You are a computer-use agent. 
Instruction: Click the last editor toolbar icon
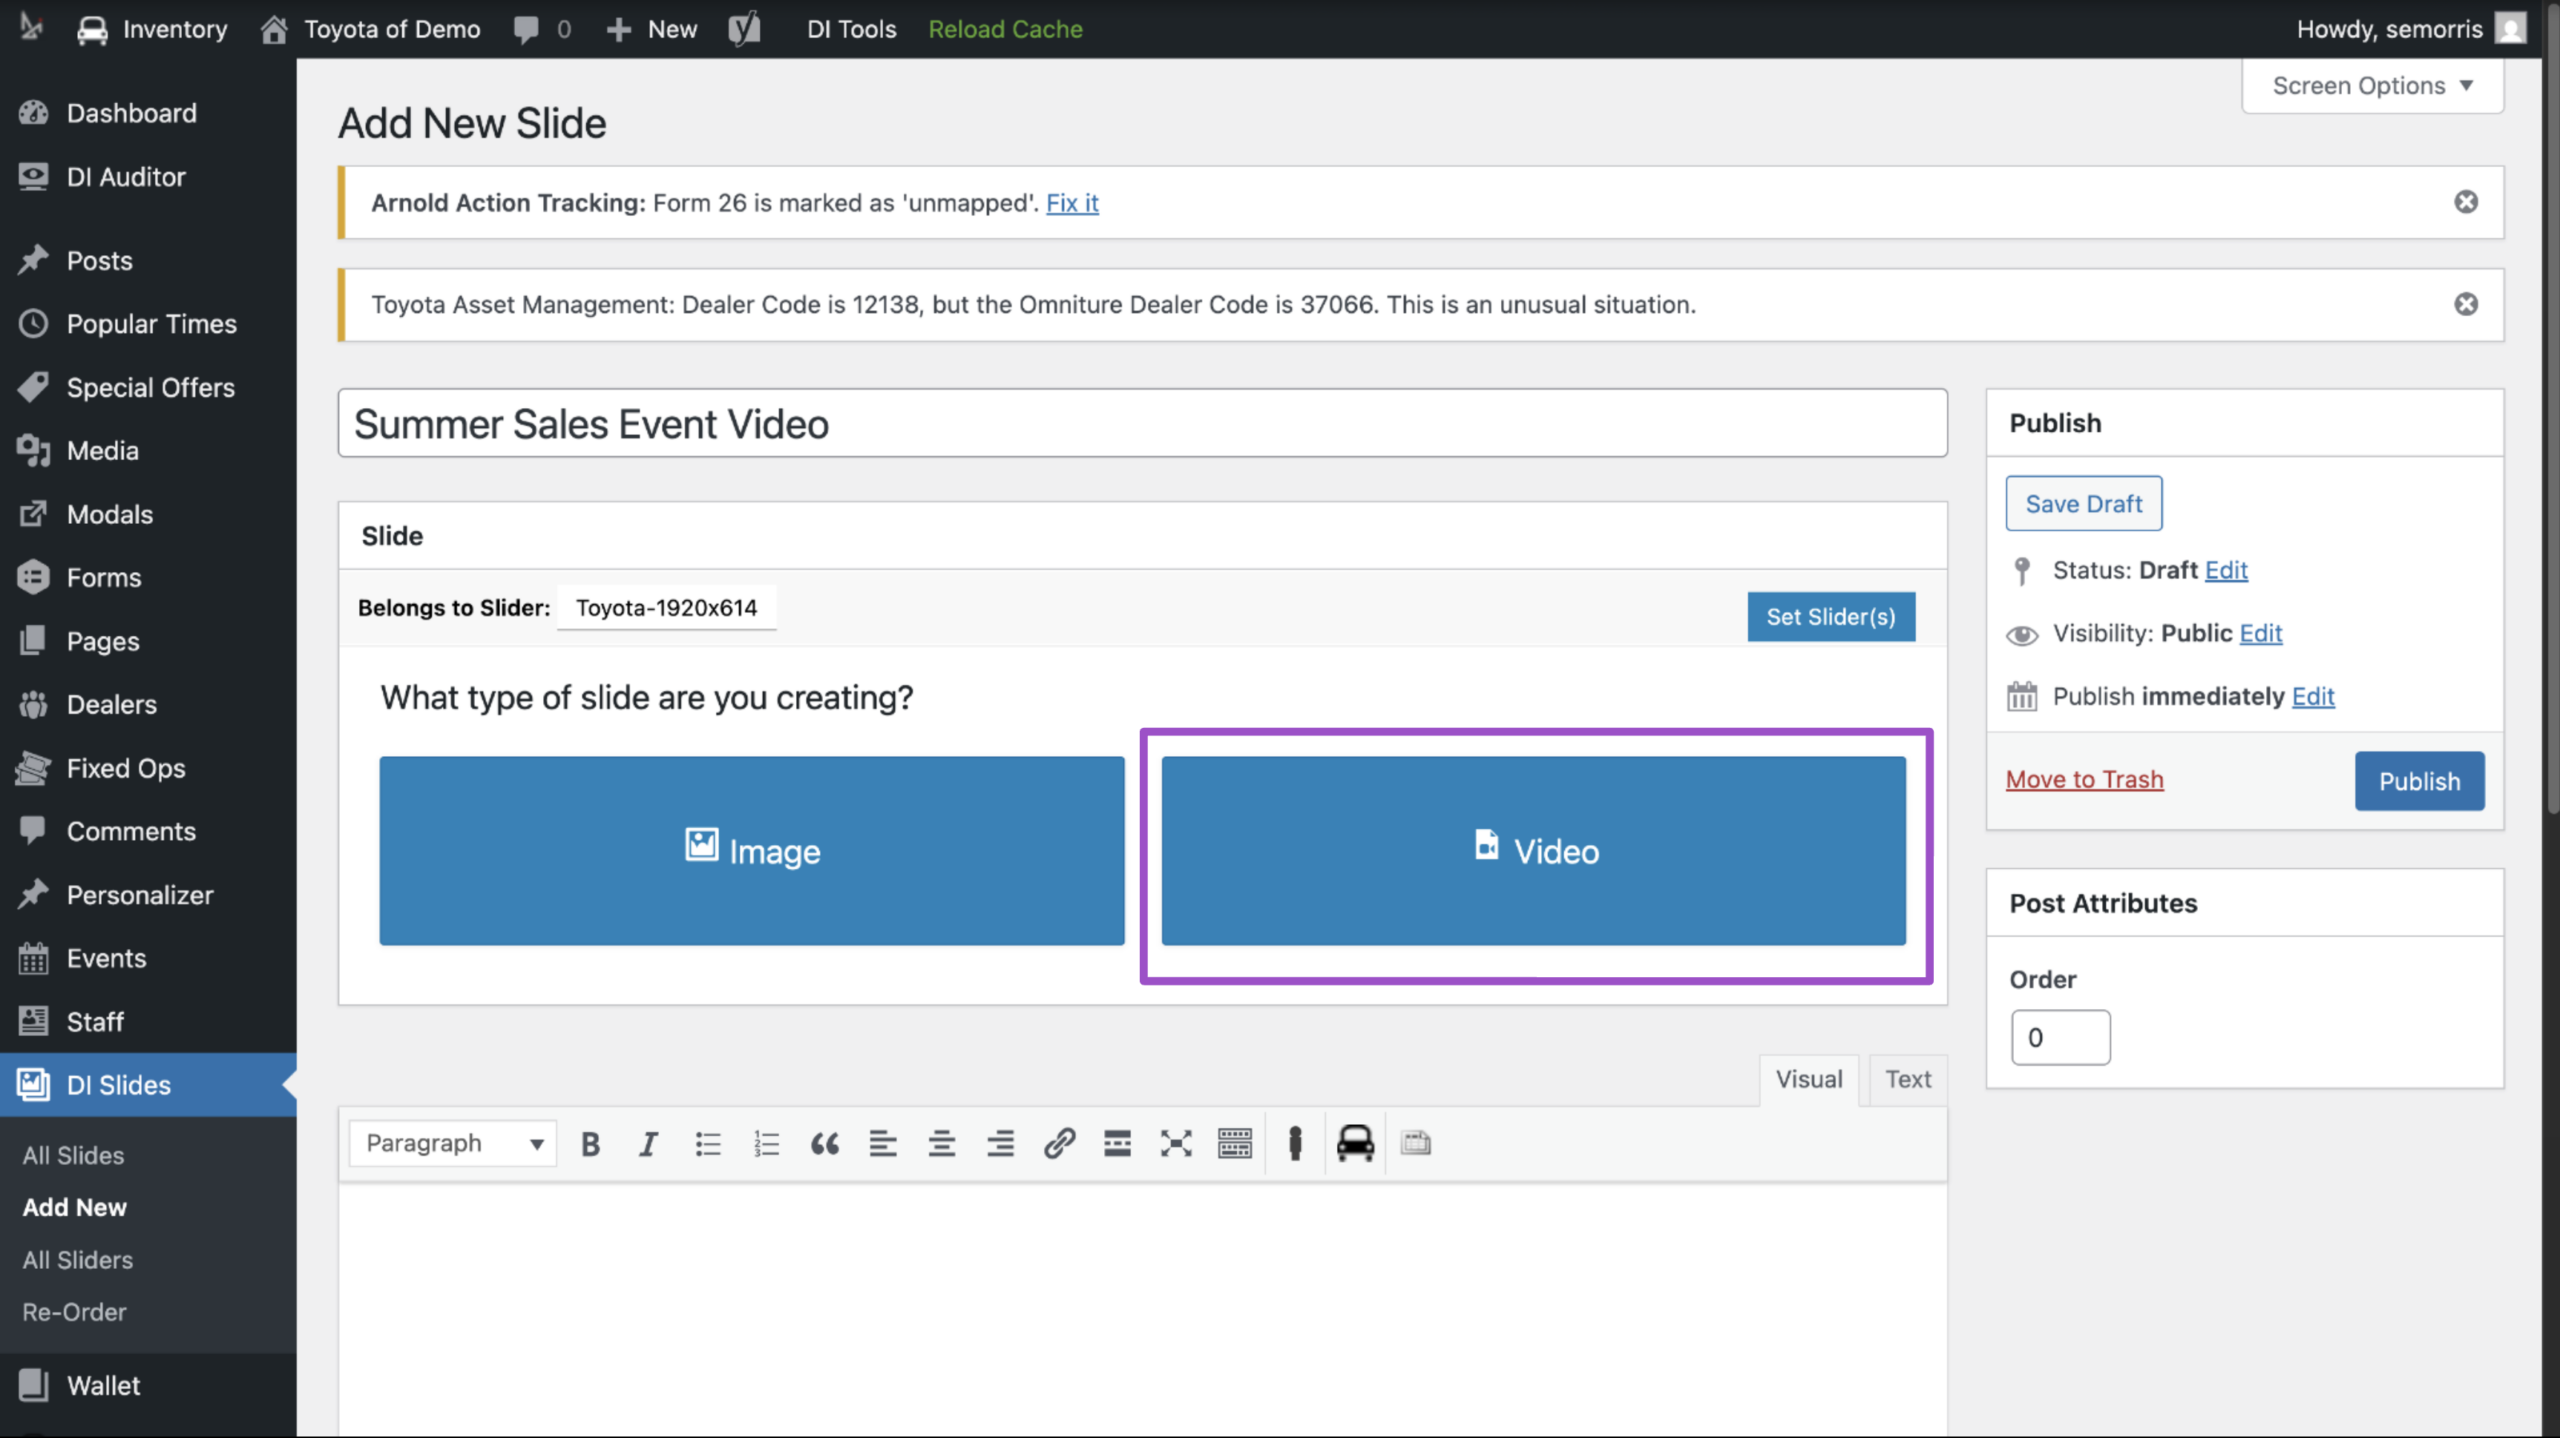[x=1416, y=1143]
